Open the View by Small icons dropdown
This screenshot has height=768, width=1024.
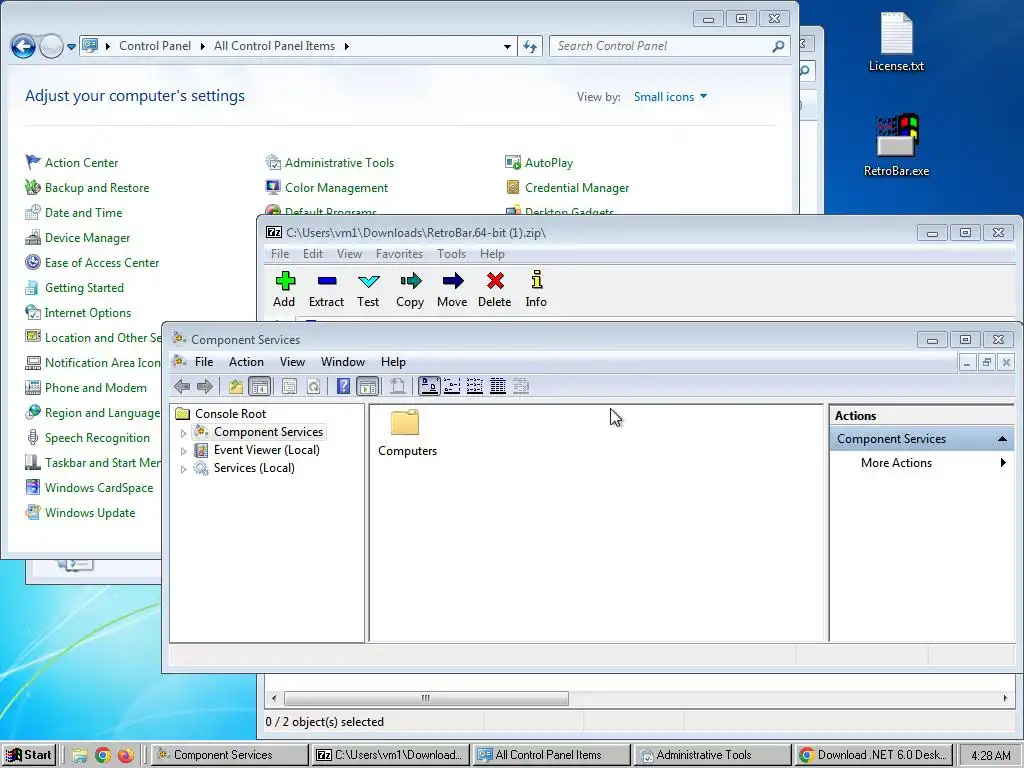pos(670,97)
